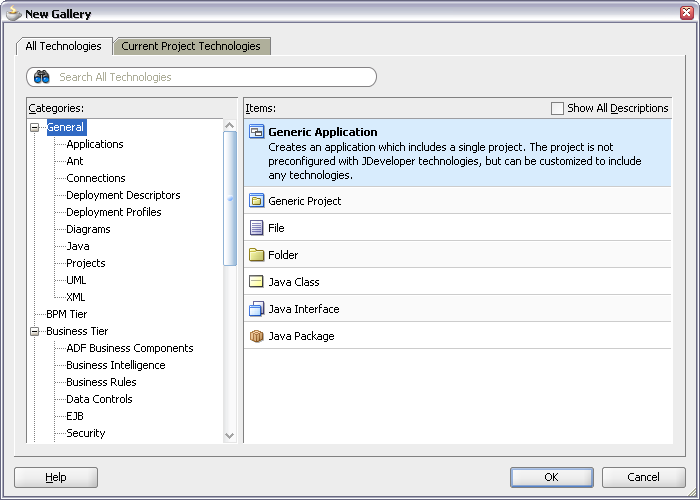Screen dimensions: 700x500
Task: Choose ADF Business Components category
Action: (x=129, y=348)
